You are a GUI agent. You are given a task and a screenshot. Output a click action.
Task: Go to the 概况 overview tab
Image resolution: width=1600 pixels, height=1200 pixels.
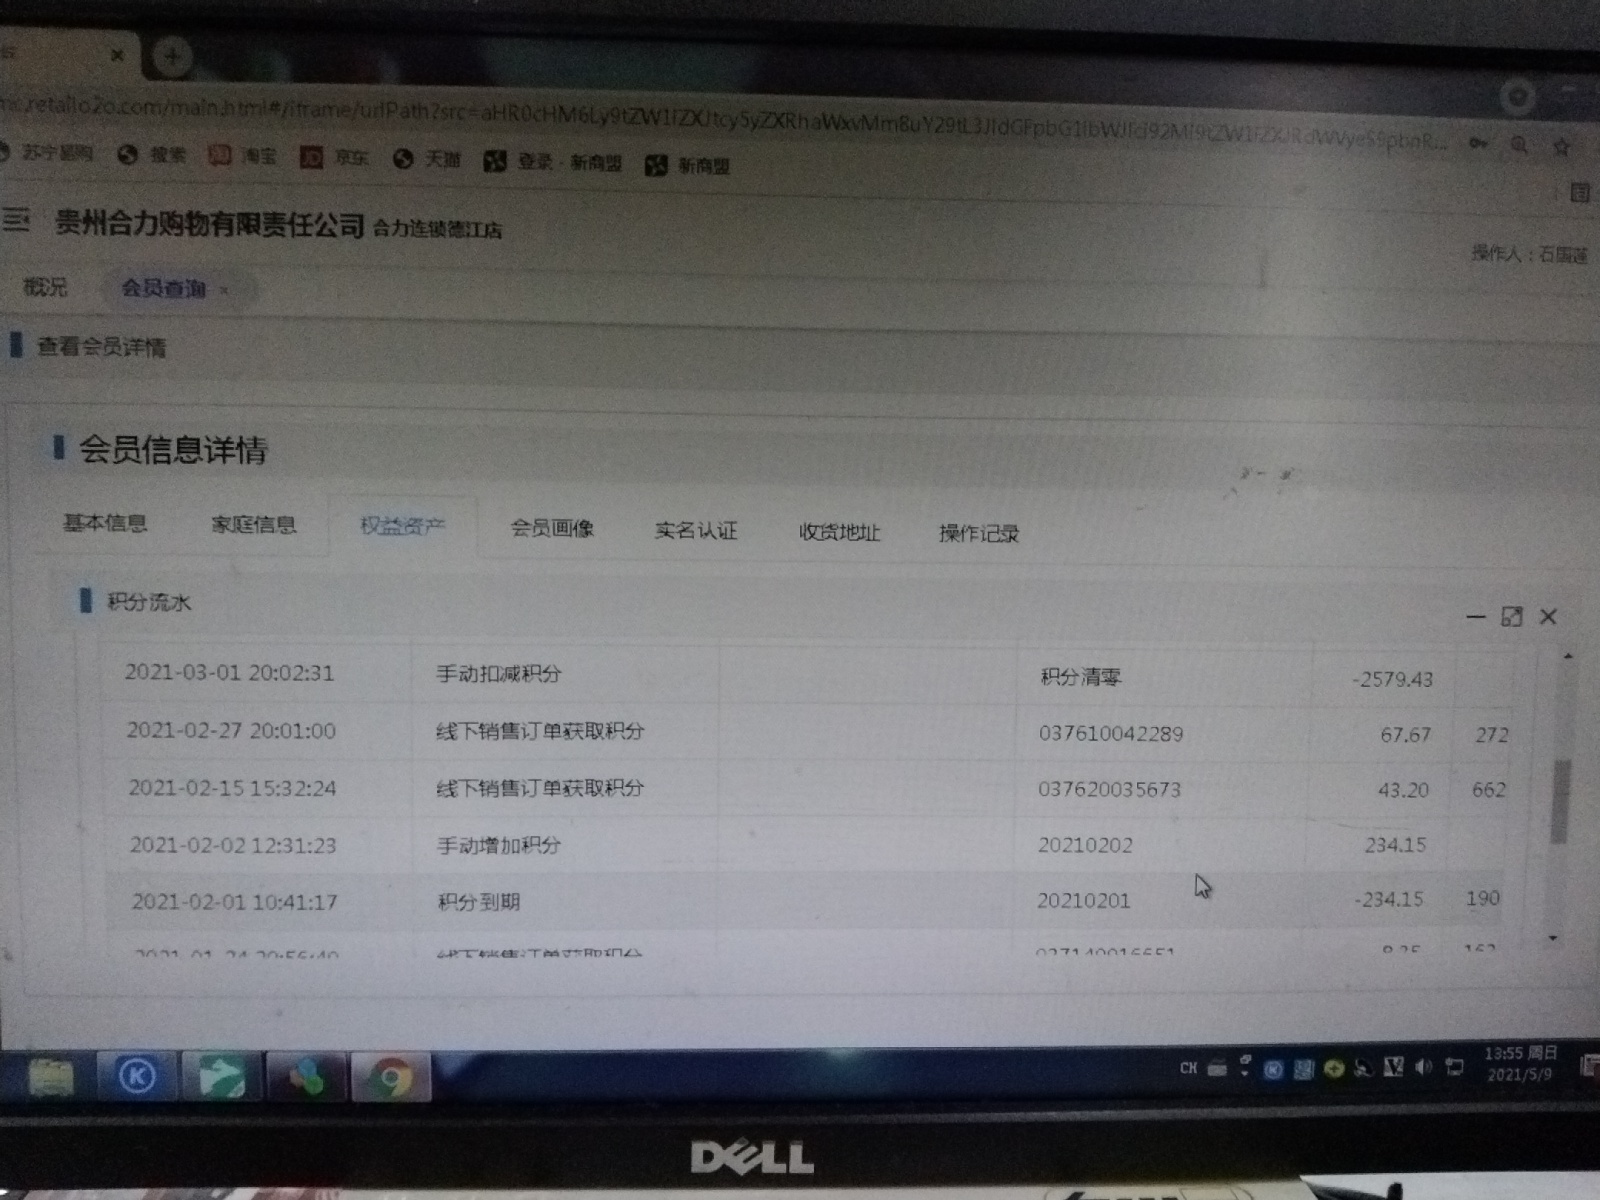point(45,287)
